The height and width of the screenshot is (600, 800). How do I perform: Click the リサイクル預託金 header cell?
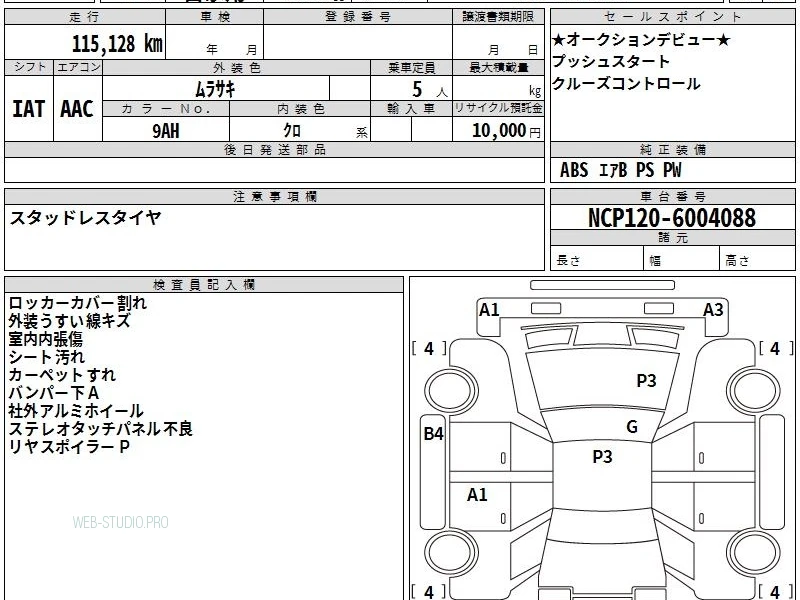pyautogui.click(x=498, y=109)
